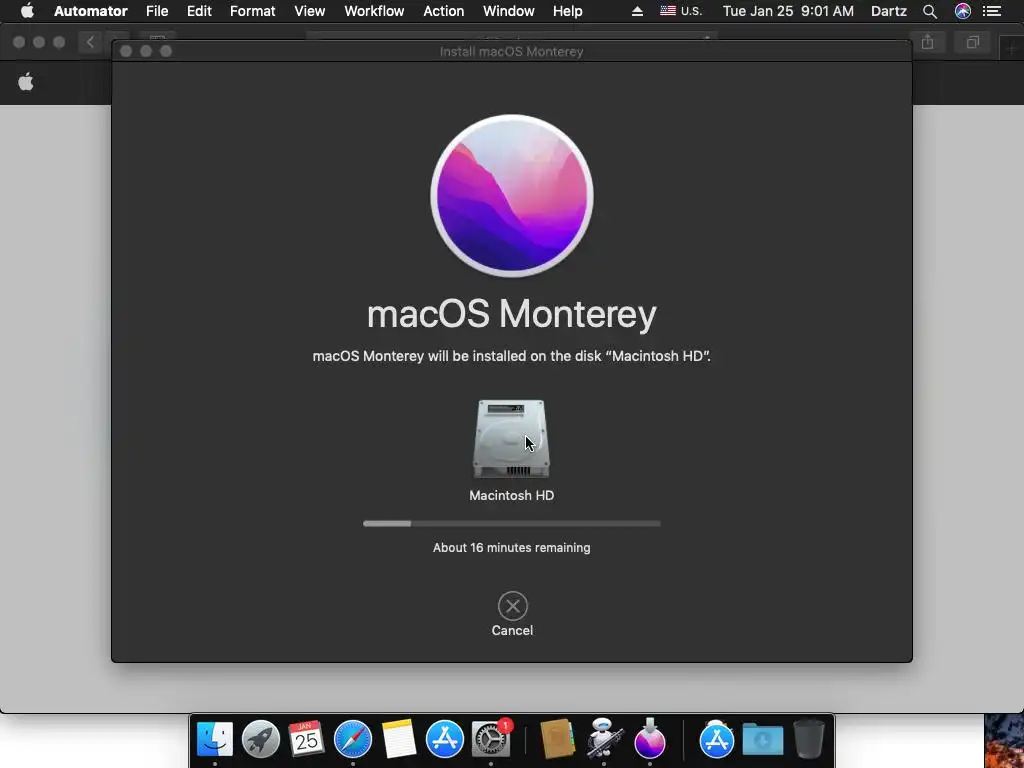Screen dimensions: 1024x768
Task: Click the Share icon in Safari window
Action: click(x=927, y=42)
